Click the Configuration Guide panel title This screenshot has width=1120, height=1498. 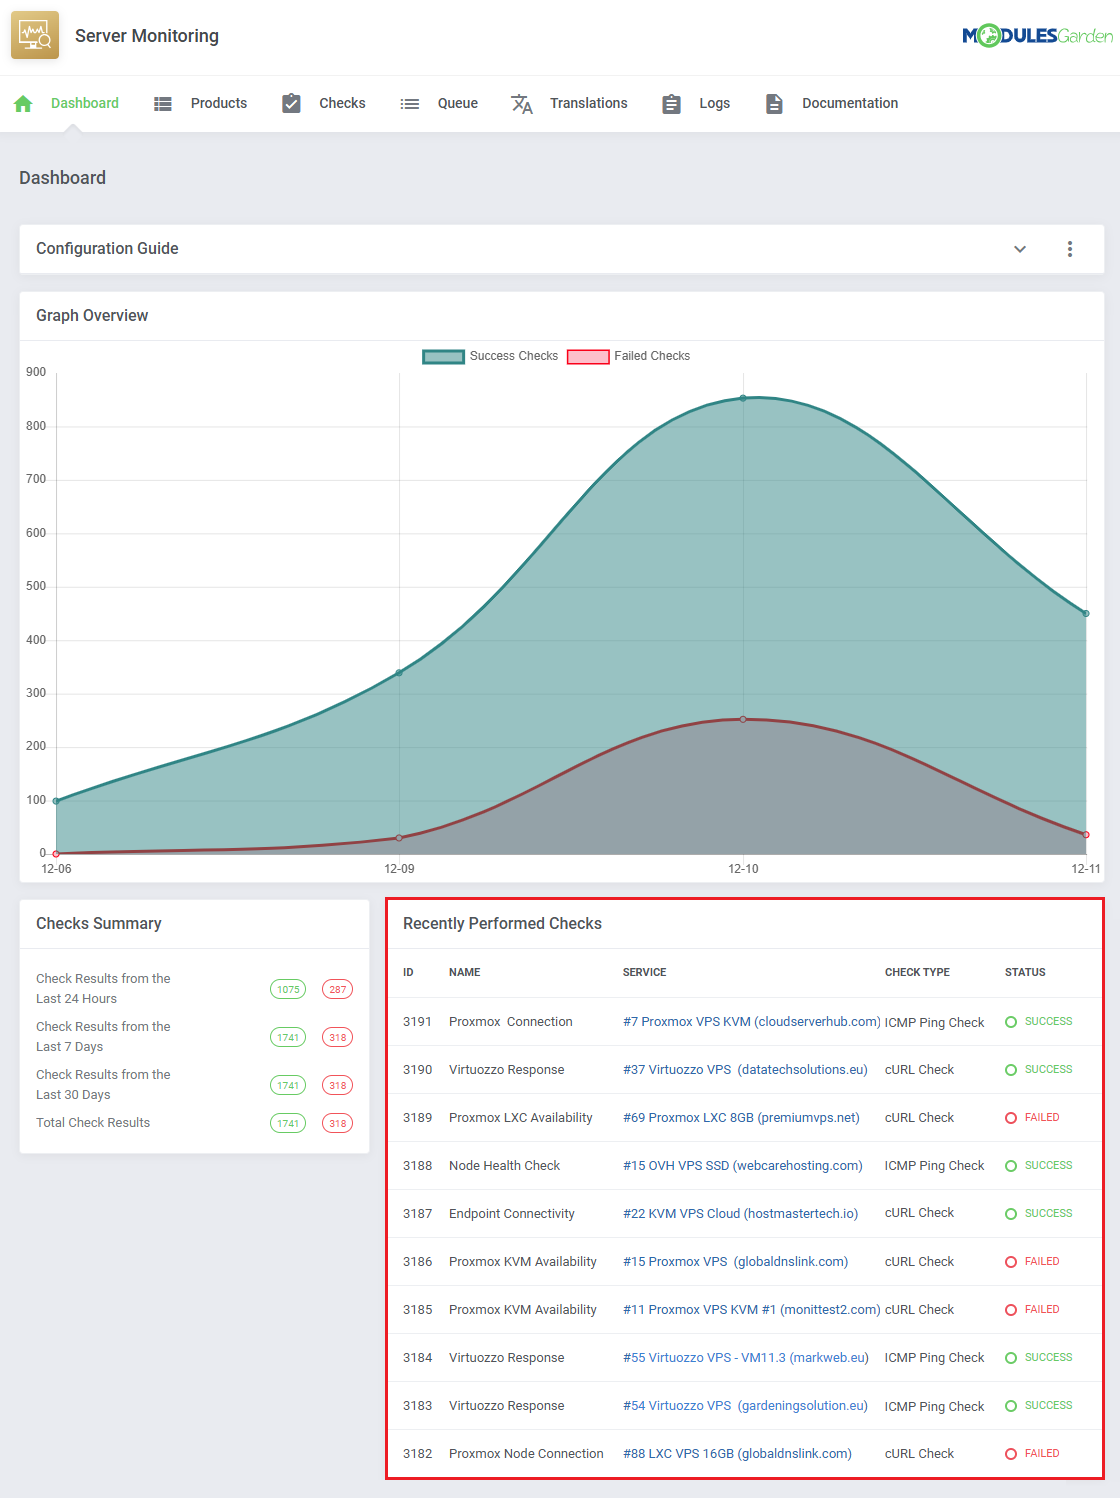point(107,249)
